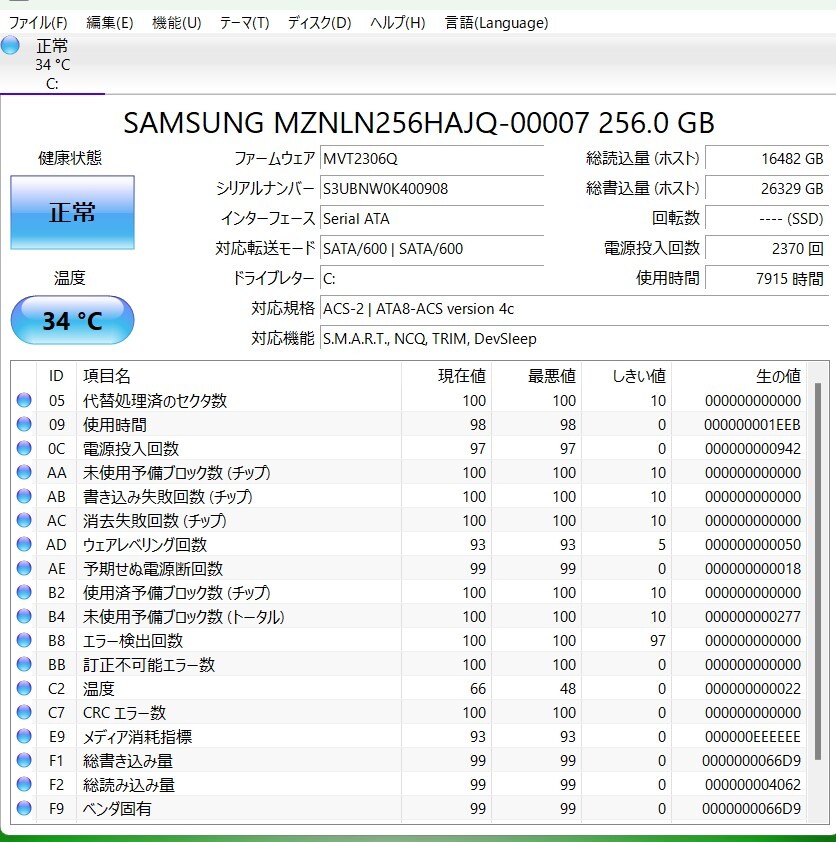Select the CRC エラー数 row name
The width and height of the screenshot is (836, 842).
point(125,713)
